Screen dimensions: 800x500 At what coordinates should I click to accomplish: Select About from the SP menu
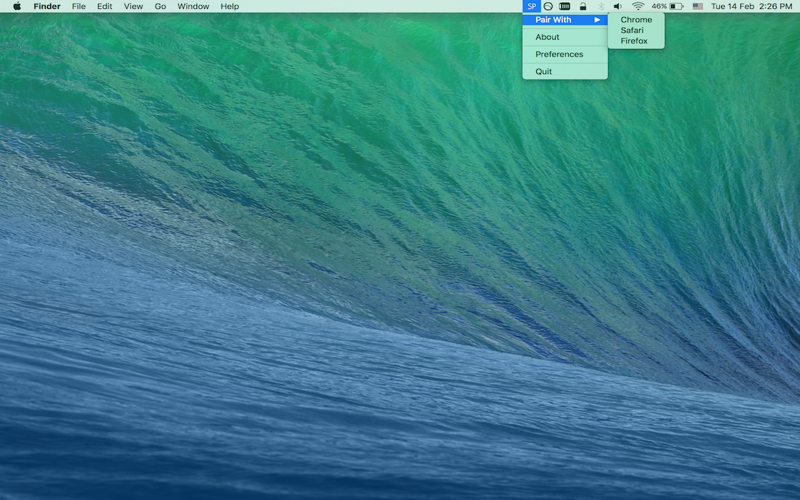point(565,37)
